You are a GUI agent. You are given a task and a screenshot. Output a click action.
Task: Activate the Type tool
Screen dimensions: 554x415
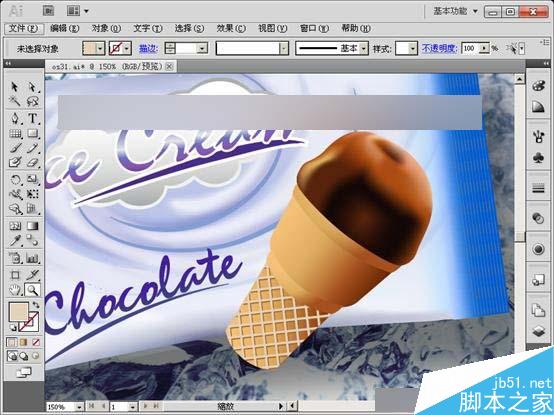(32, 118)
